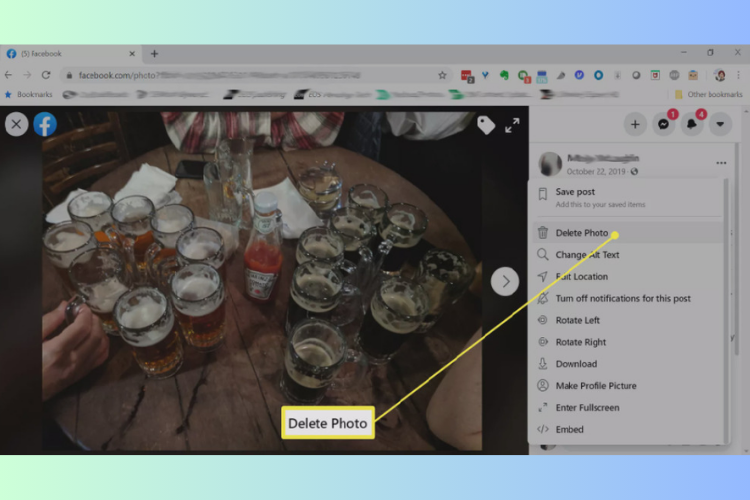Click the dropdown menu scrollbar
The height and width of the screenshot is (500, 750).
(x=727, y=311)
